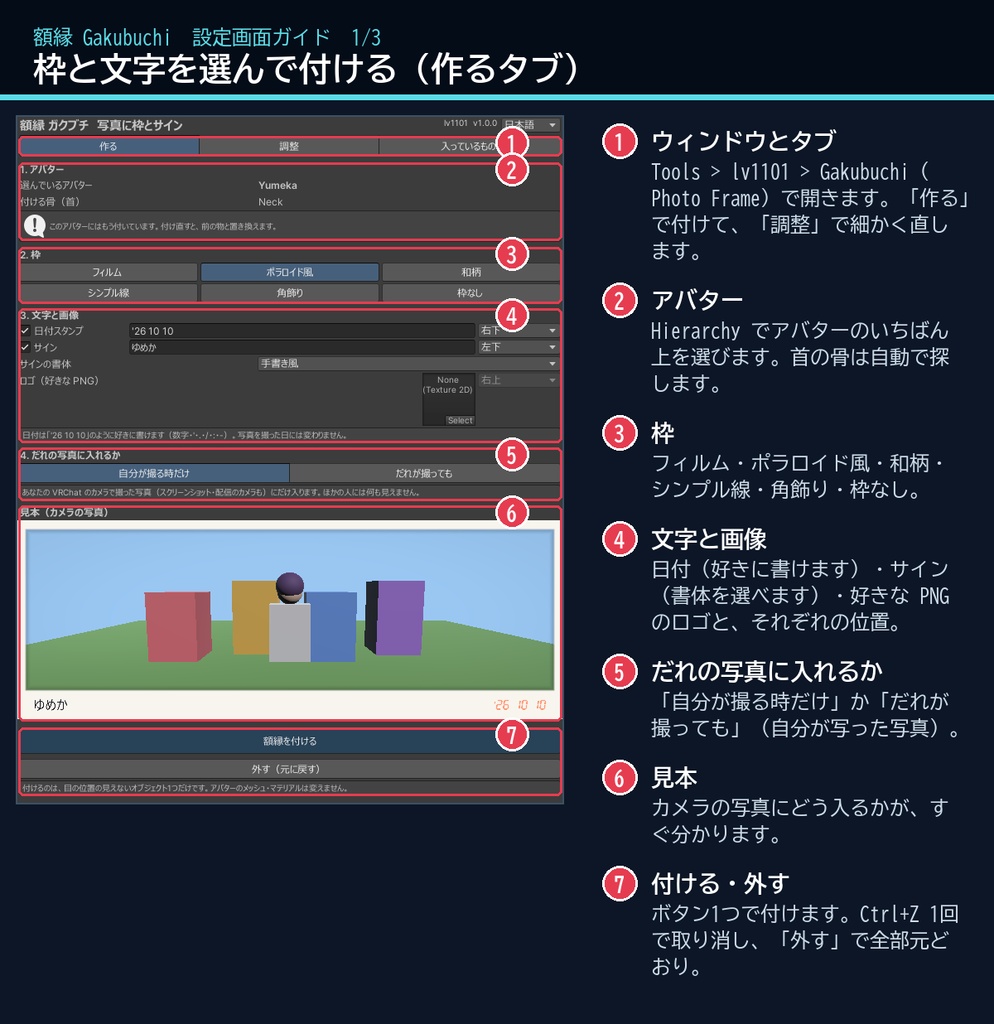Image resolution: width=994 pixels, height=1024 pixels.
Task: Open the 調整 tab
Action: coord(289,146)
